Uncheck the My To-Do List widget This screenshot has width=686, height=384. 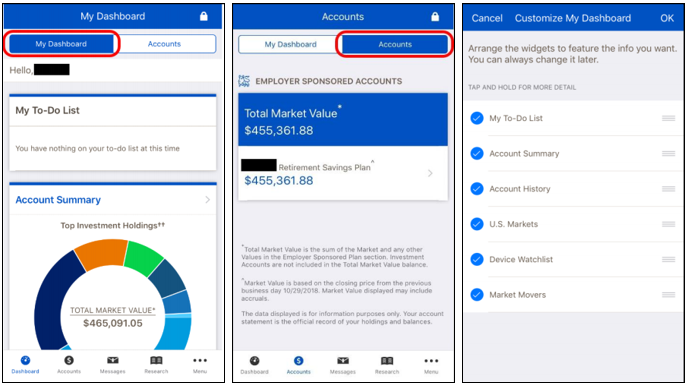477,118
